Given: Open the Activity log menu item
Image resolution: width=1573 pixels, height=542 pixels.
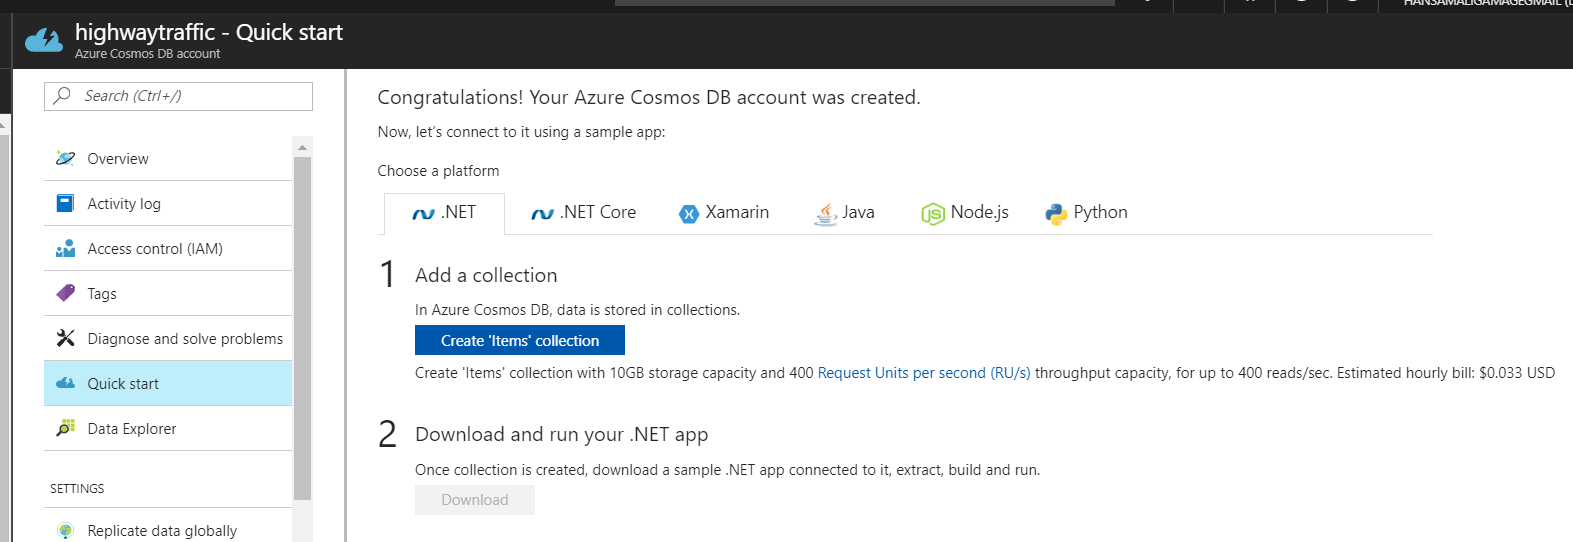Looking at the screenshot, I should 168,203.
